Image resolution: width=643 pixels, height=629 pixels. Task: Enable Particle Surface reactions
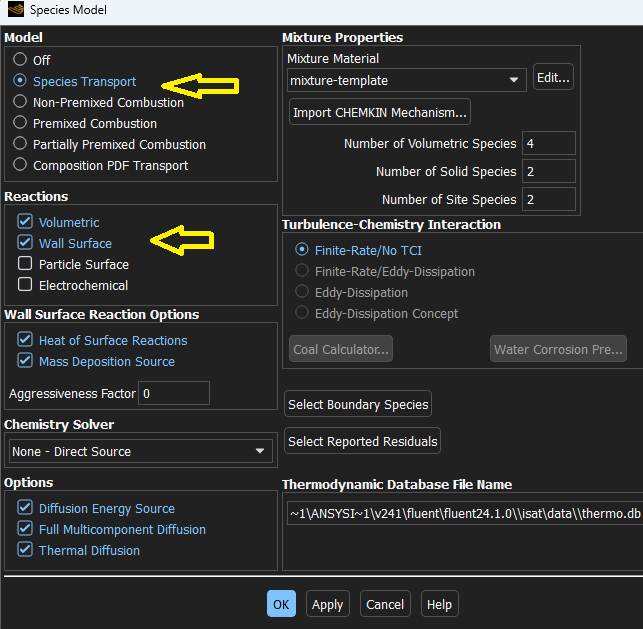[25, 264]
